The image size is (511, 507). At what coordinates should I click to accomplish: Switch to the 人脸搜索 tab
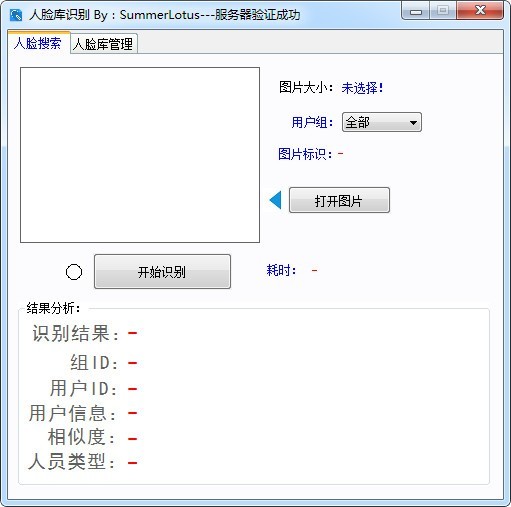[38, 43]
